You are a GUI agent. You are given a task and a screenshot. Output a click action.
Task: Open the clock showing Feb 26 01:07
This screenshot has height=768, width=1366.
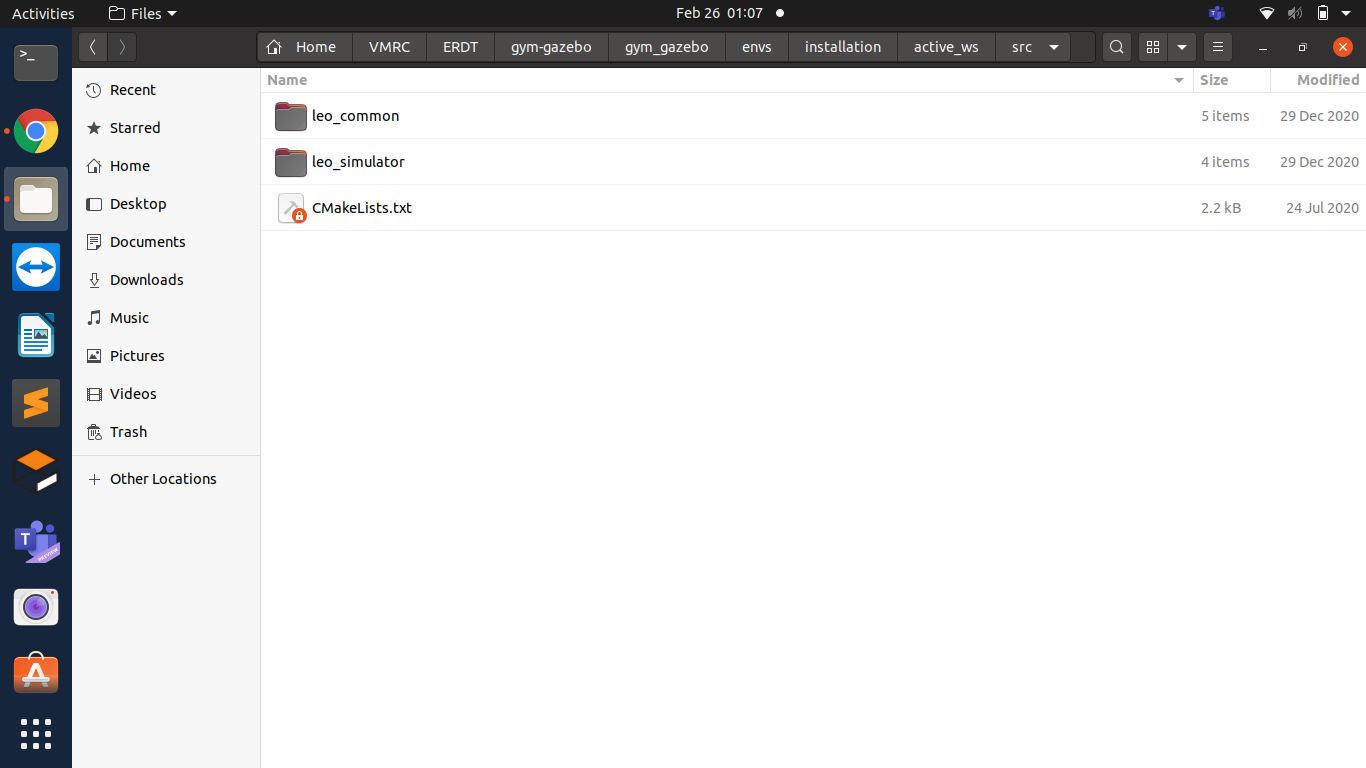pyautogui.click(x=720, y=13)
